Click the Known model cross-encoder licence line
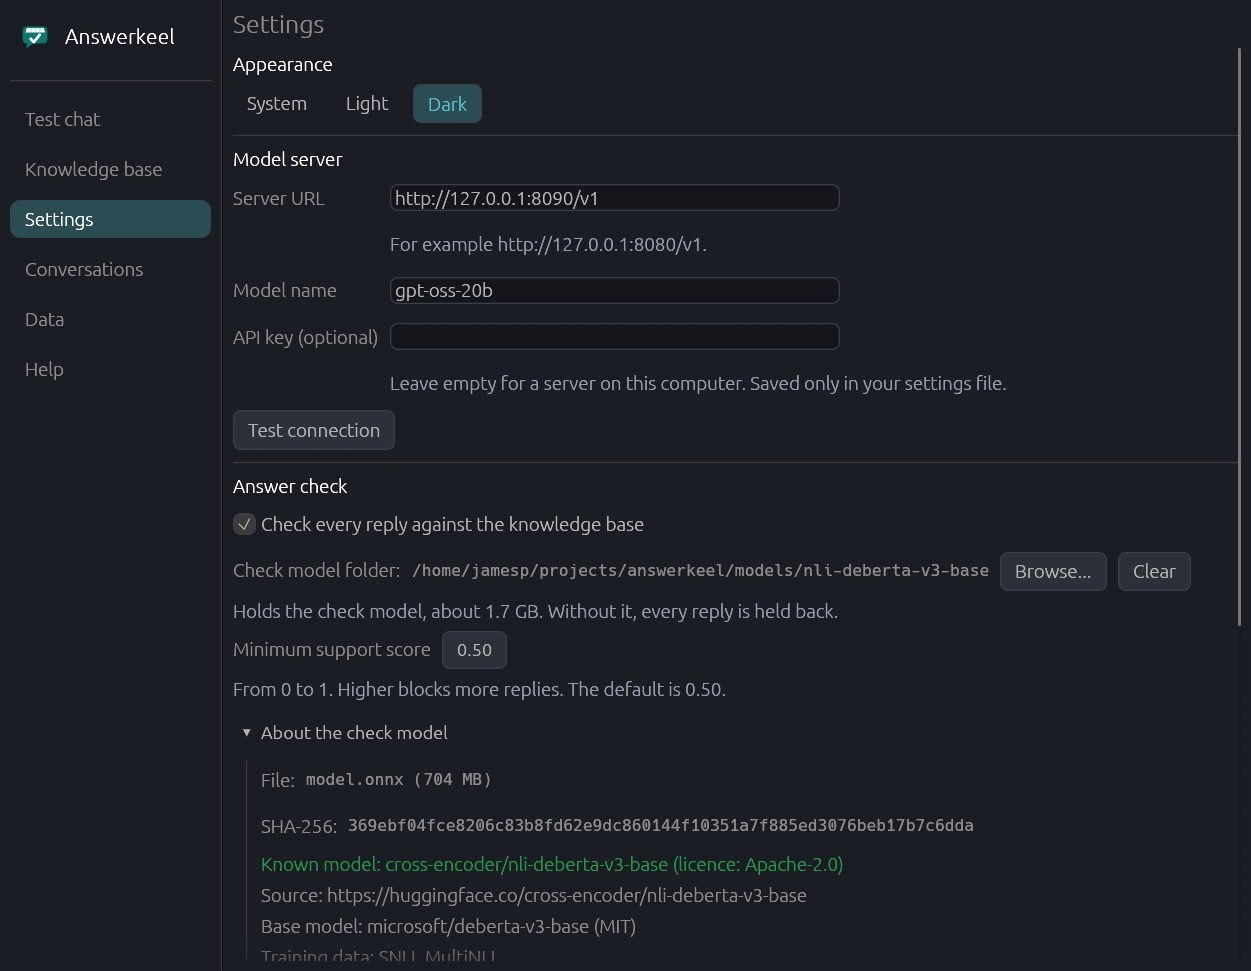 (552, 864)
